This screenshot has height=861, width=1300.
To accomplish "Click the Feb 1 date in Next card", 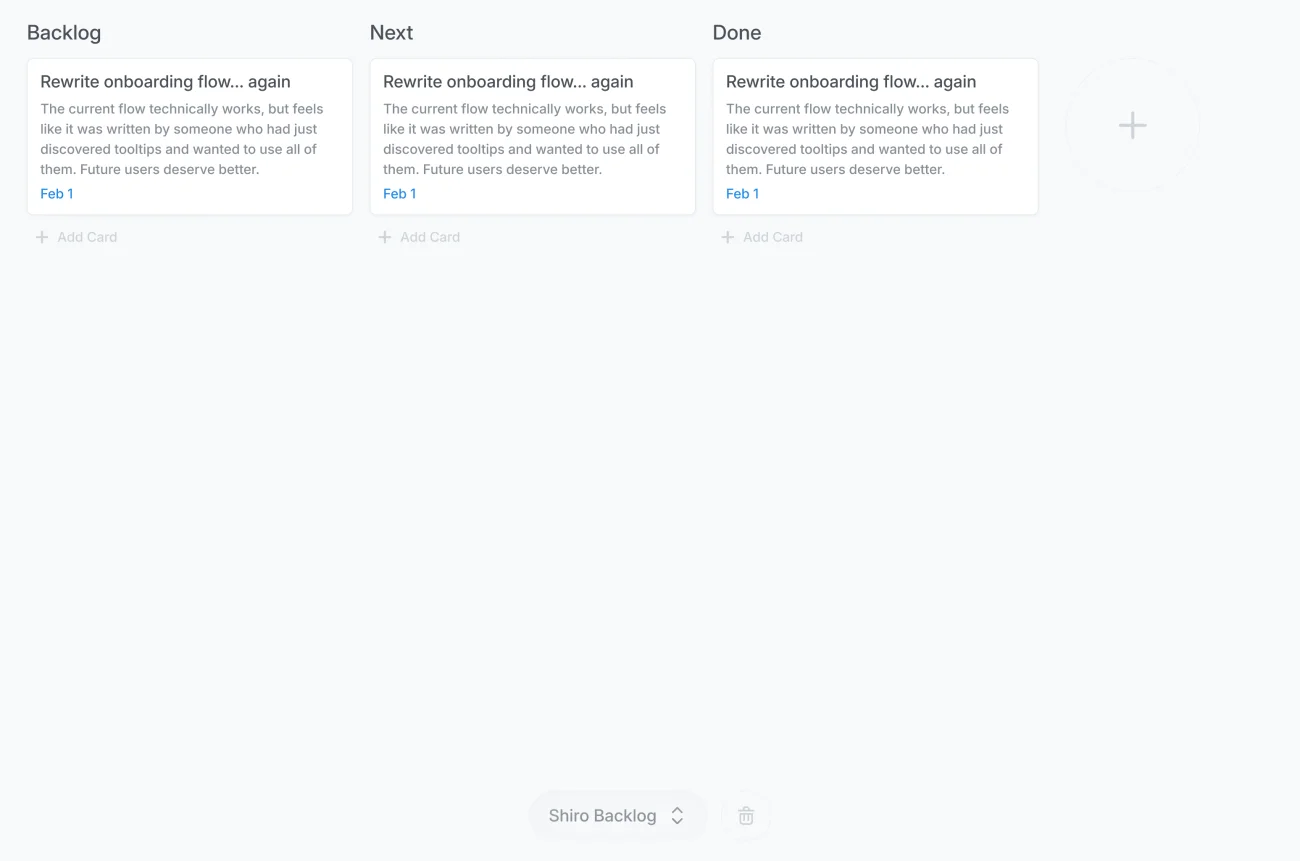I will click(400, 194).
